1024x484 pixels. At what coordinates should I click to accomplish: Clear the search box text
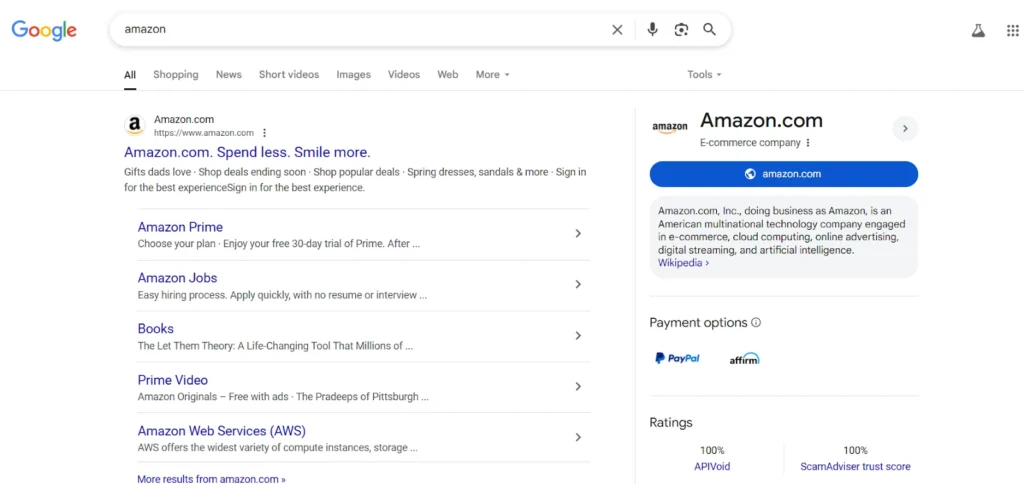pos(617,30)
